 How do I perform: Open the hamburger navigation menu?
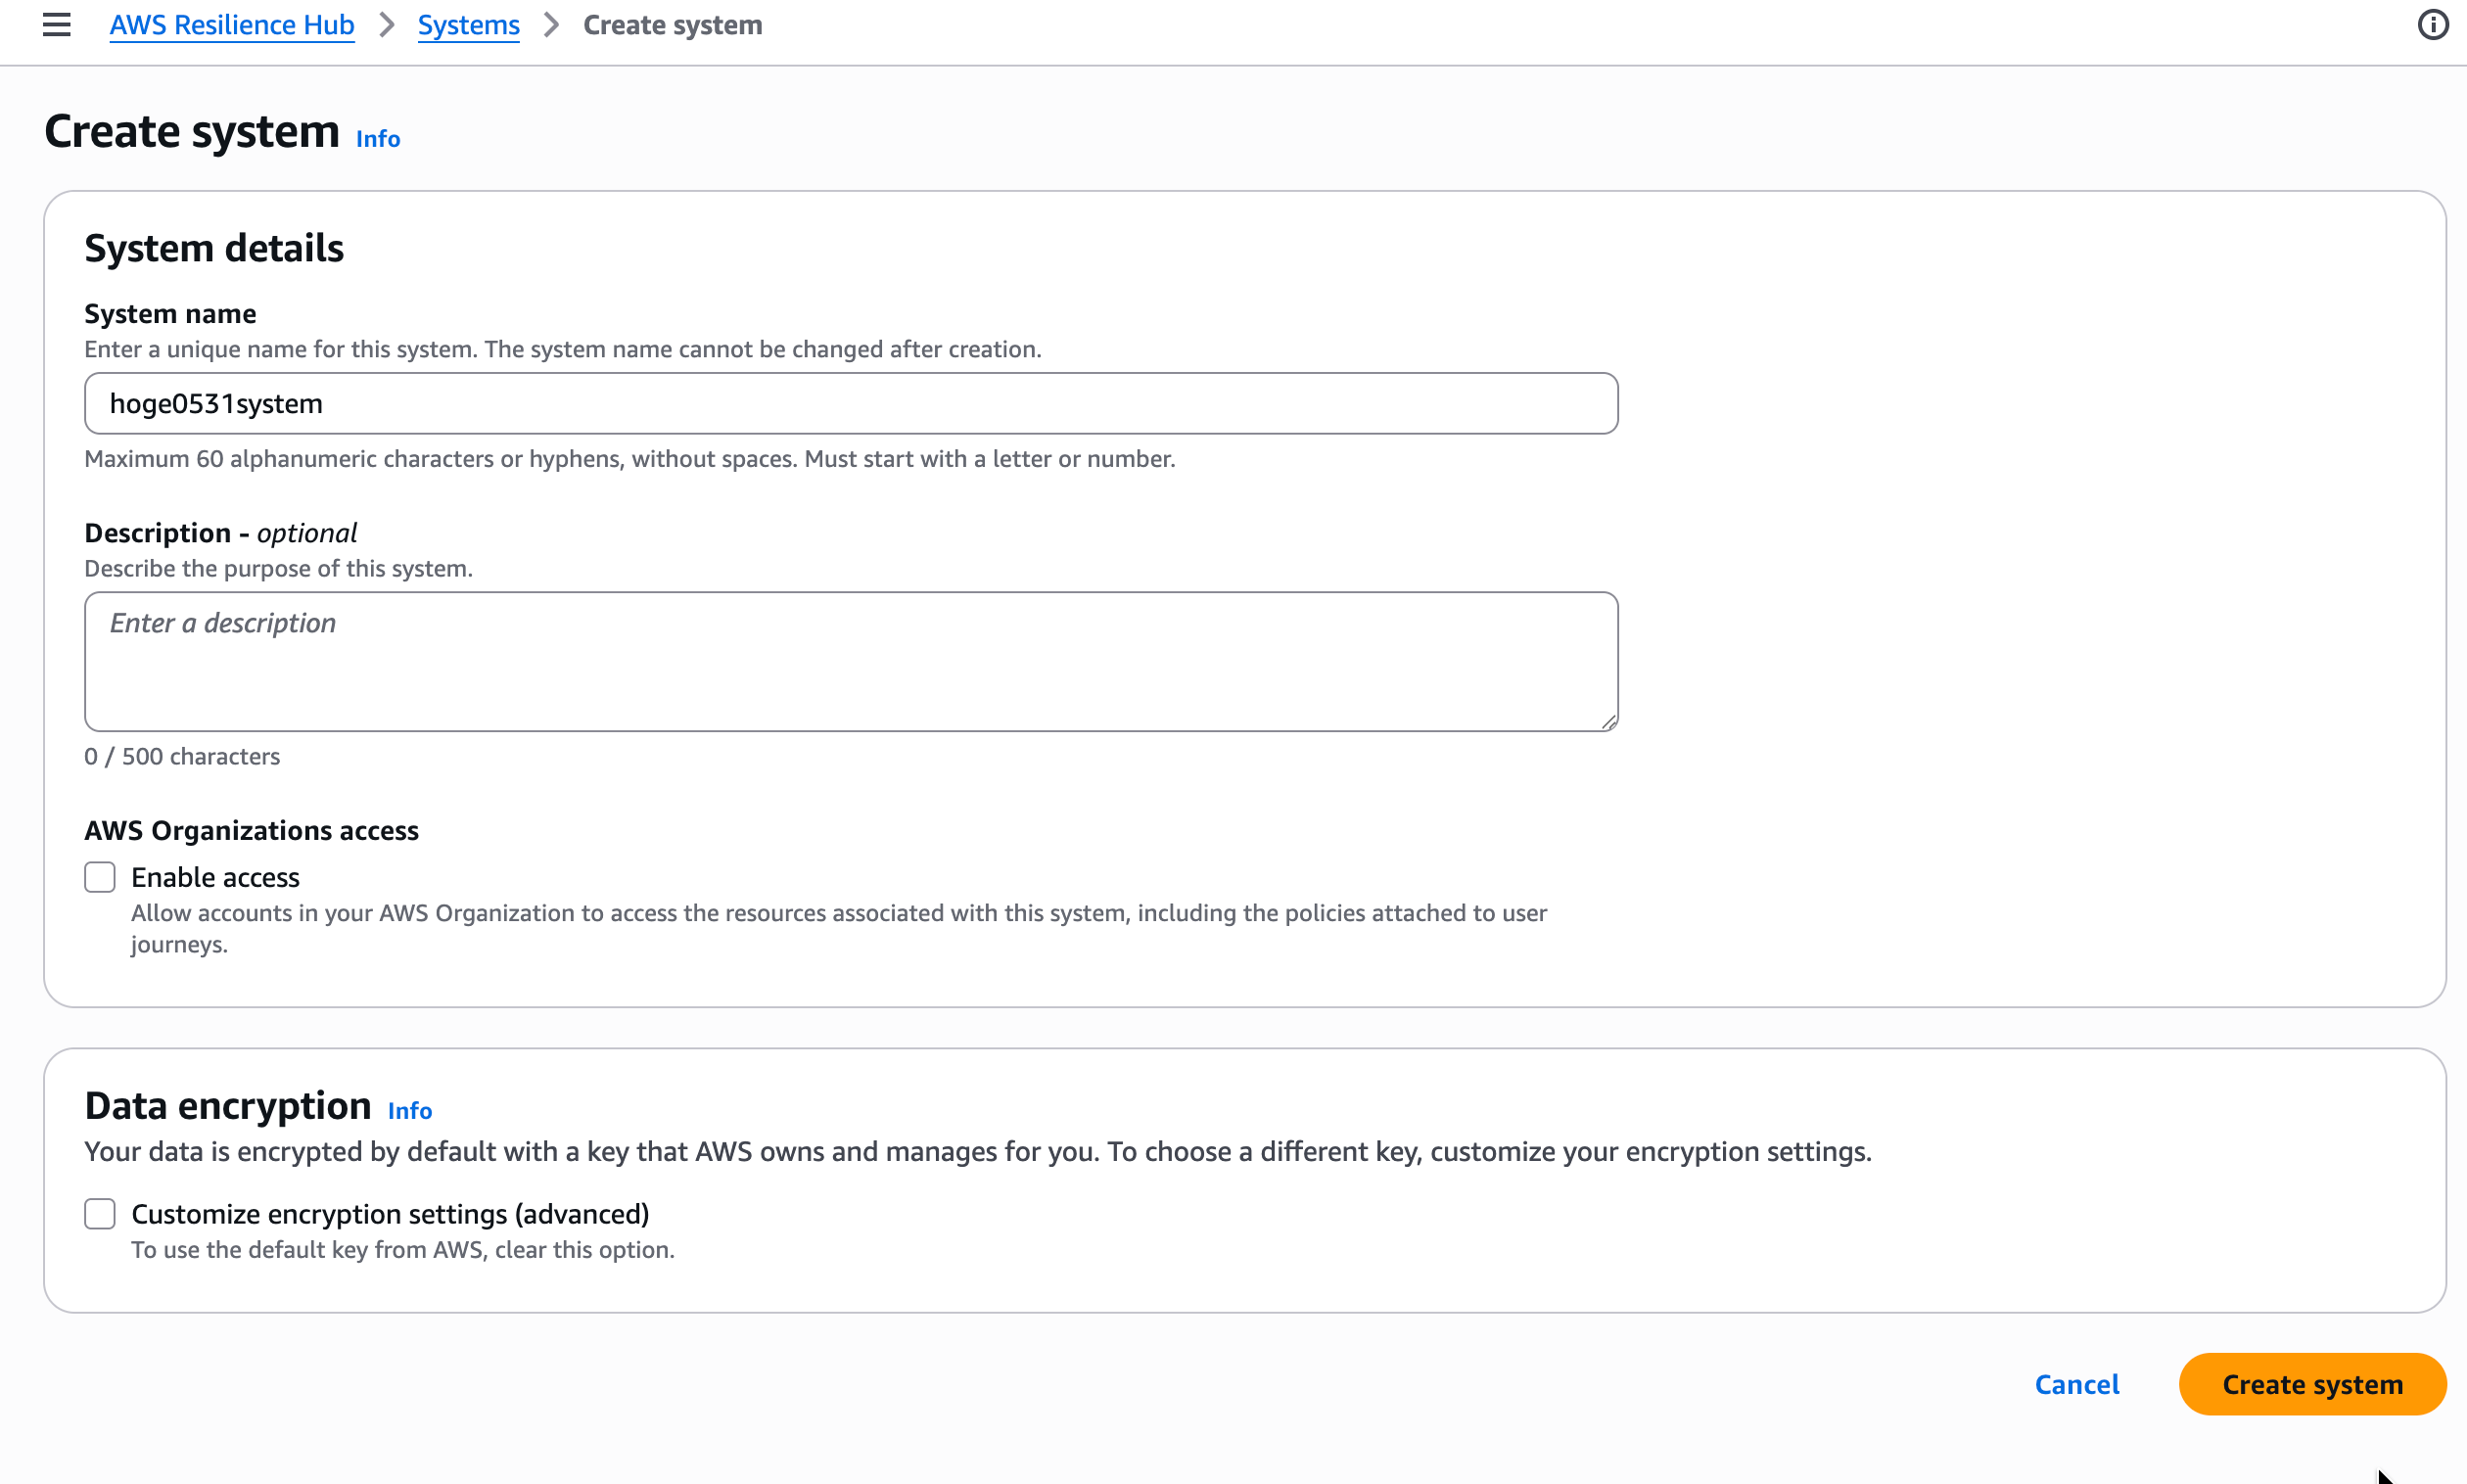pos(57,25)
